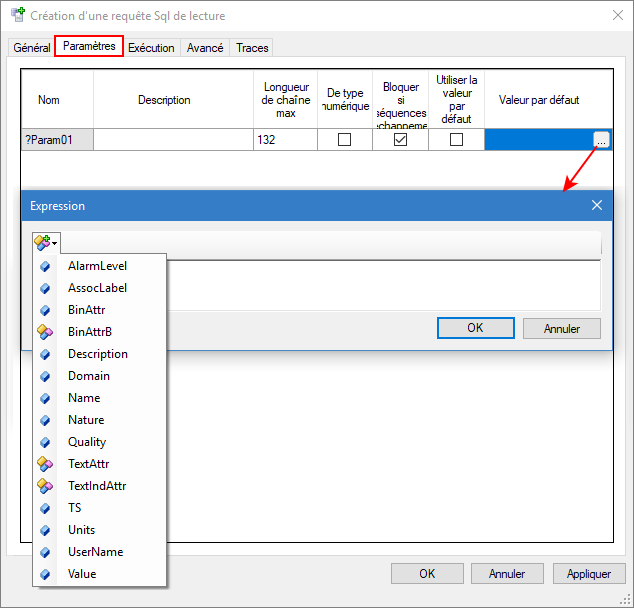
Task: Enable the 'De type numérique' checkbox
Action: point(345,141)
